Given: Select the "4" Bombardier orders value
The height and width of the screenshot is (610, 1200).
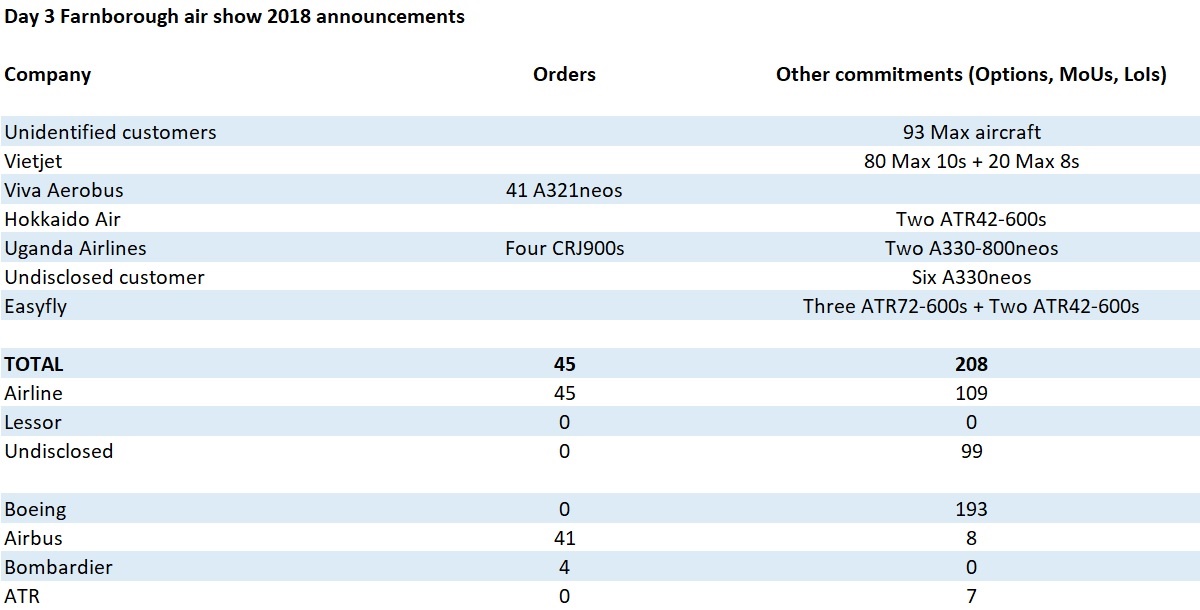Looking at the screenshot, I should [564, 567].
